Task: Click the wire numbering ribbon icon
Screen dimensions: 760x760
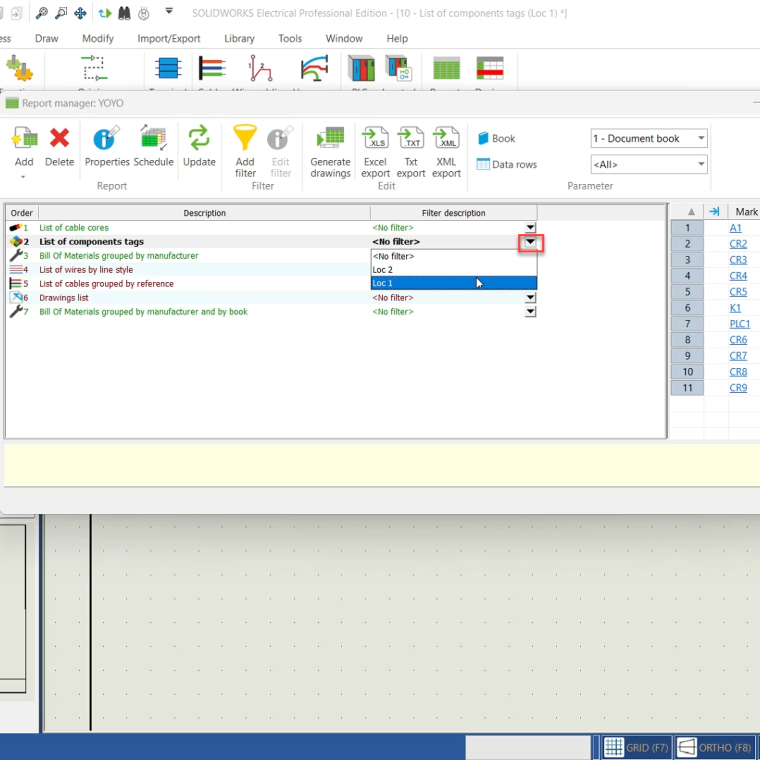Action: [260, 68]
